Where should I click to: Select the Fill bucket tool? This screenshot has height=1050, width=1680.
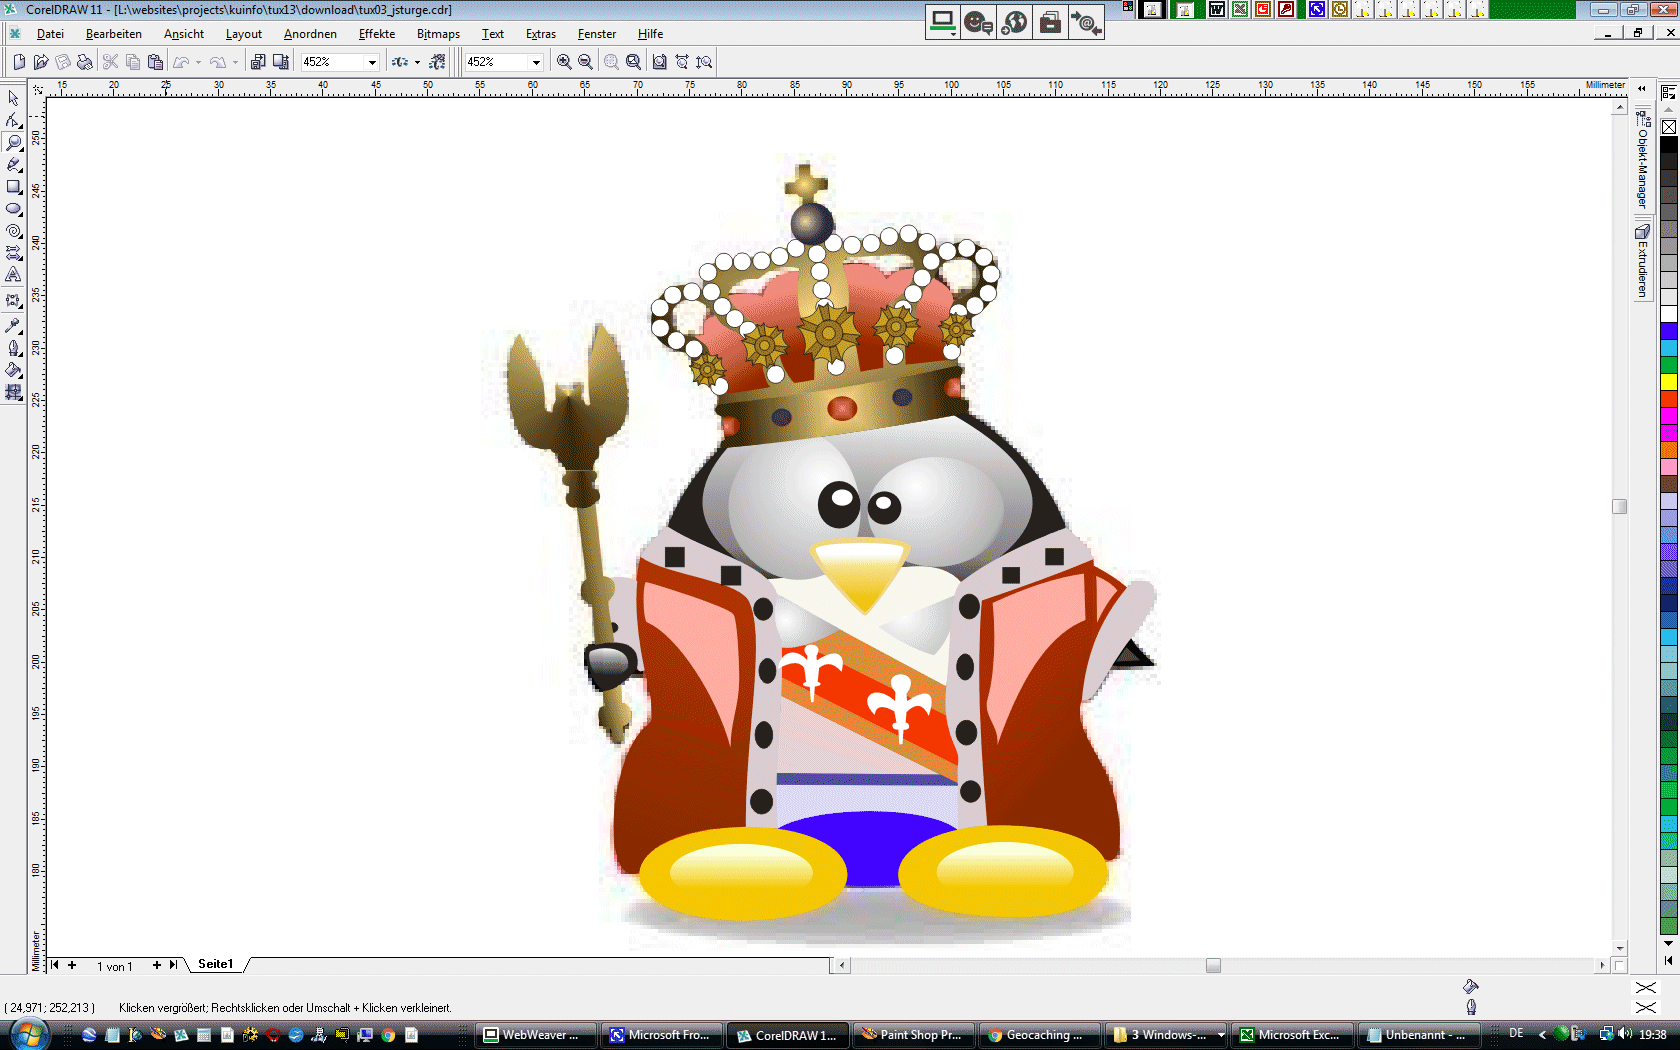point(13,370)
